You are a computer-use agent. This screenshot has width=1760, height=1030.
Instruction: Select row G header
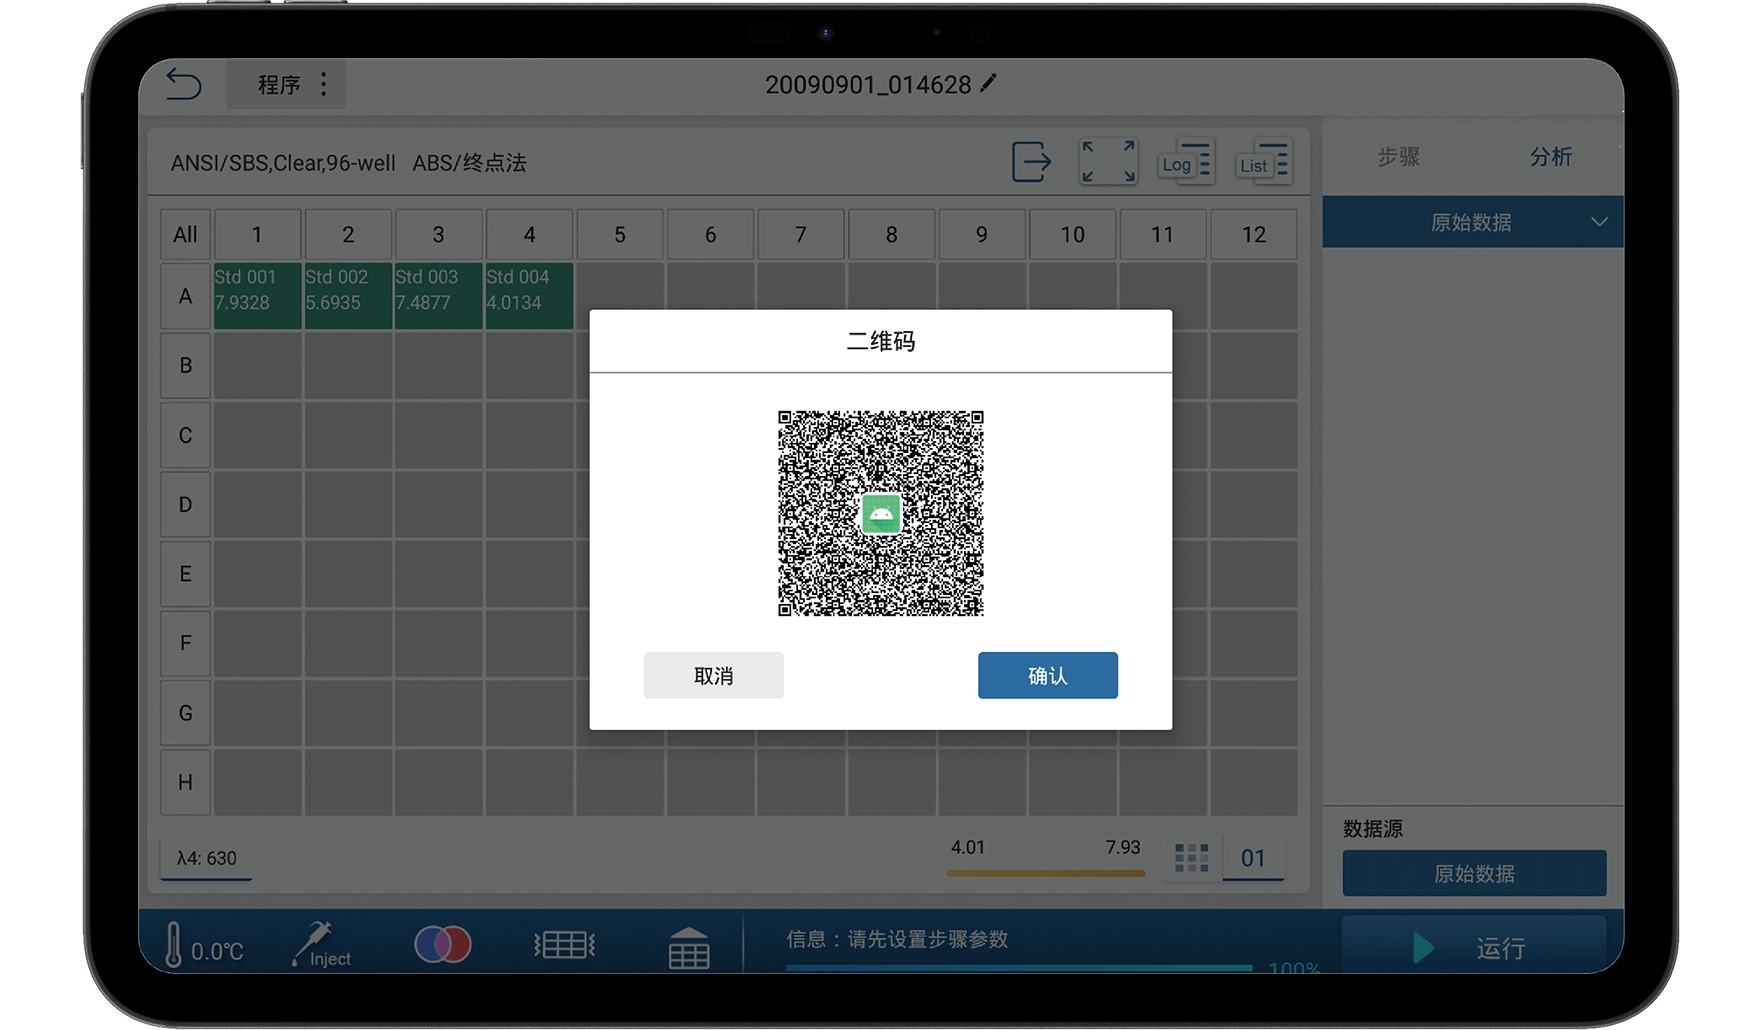(185, 713)
